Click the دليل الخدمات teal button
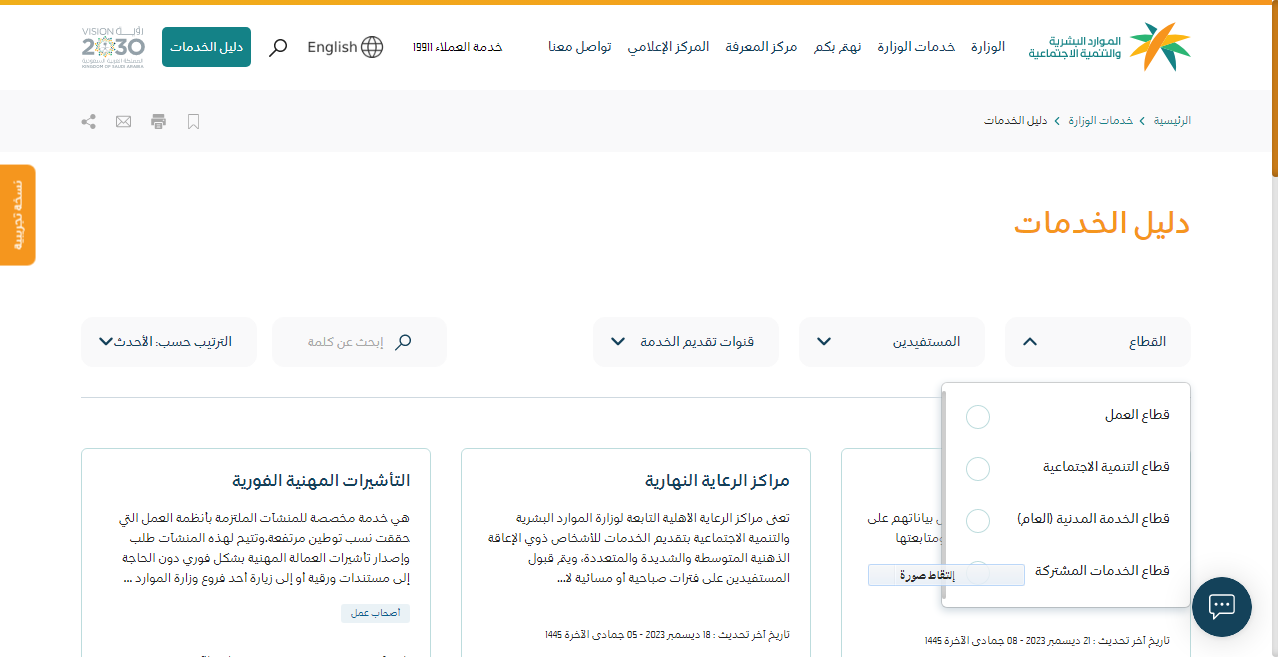1278x657 pixels. tap(206, 47)
